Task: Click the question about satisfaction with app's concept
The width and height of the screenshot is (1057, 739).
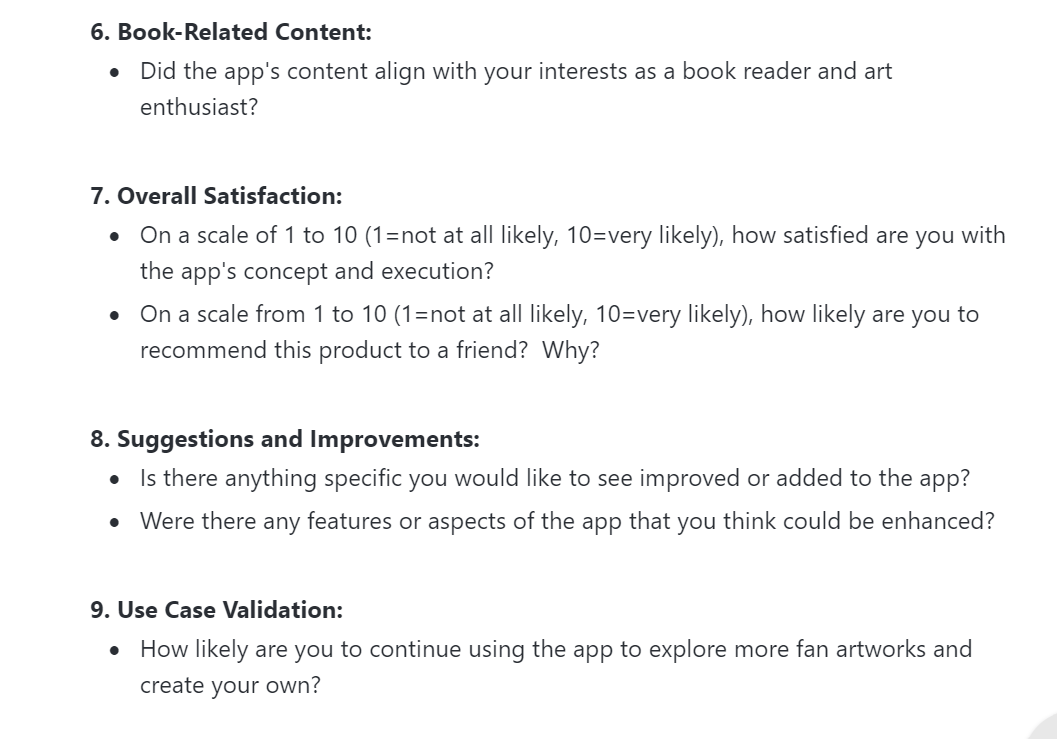Action: click(572, 253)
